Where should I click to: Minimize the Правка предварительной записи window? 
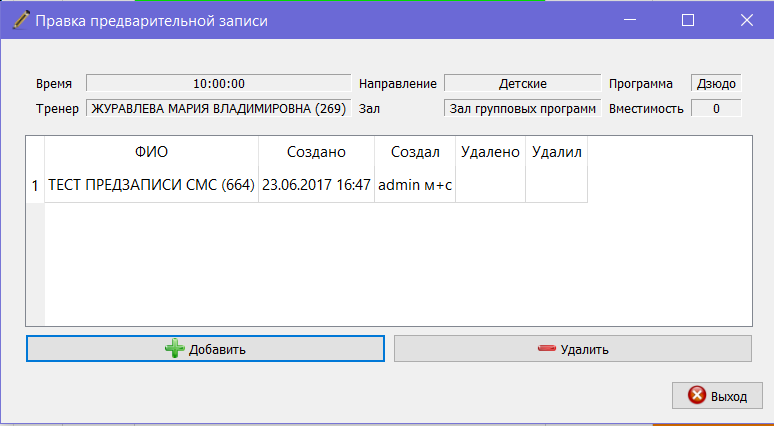point(629,20)
